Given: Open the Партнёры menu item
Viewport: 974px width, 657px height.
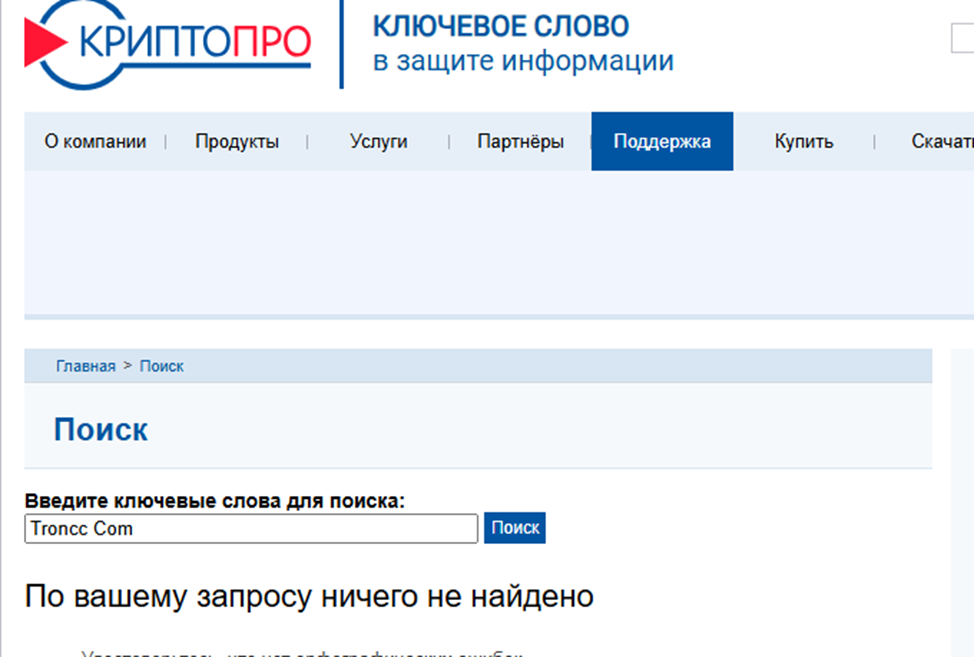Looking at the screenshot, I should (521, 142).
